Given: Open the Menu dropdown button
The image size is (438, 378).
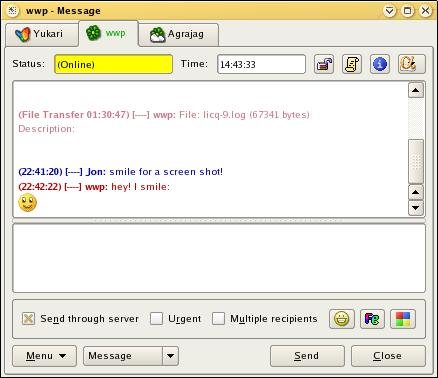Looking at the screenshot, I should (45, 356).
